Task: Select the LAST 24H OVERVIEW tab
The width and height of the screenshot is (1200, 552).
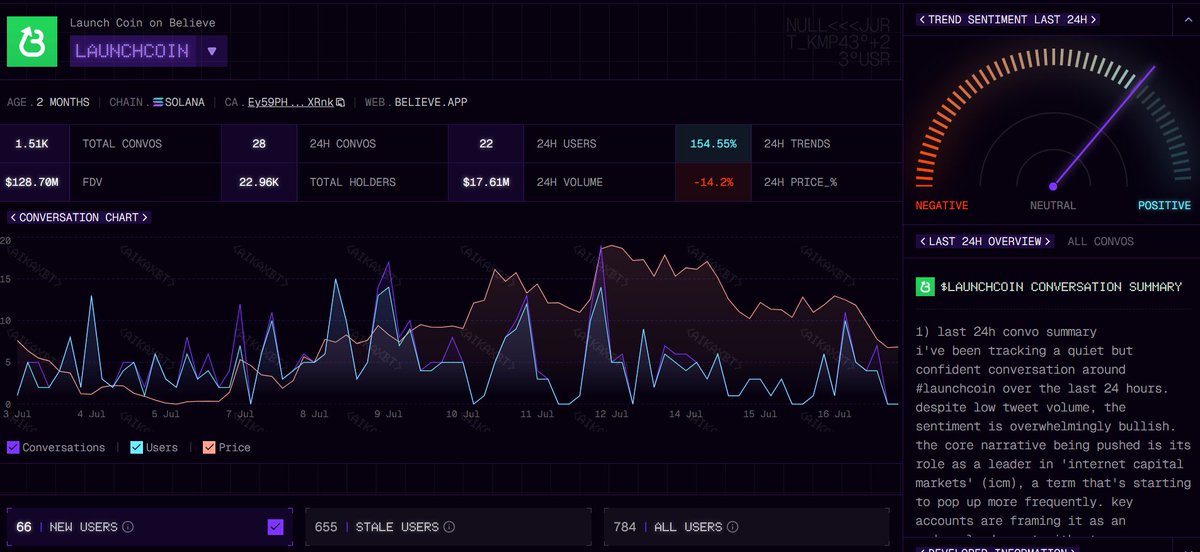Action: point(986,241)
